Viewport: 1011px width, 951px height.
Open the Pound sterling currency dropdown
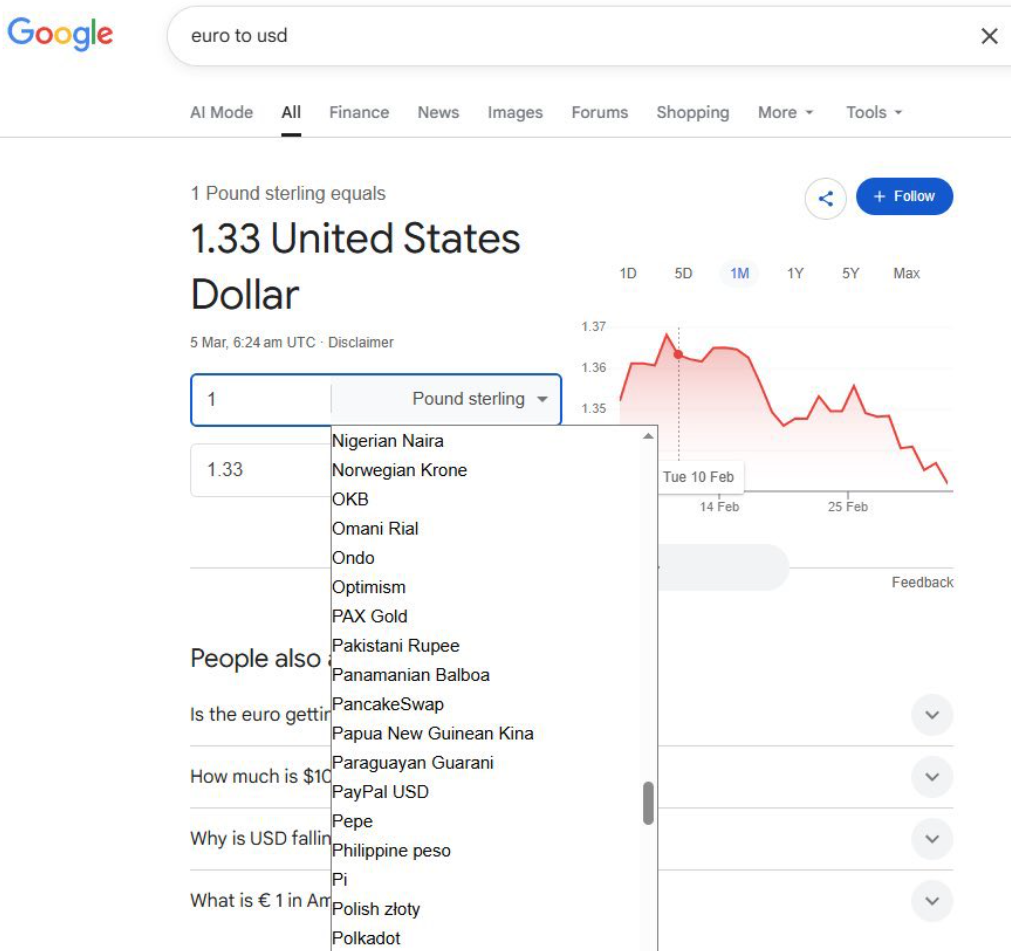480,399
